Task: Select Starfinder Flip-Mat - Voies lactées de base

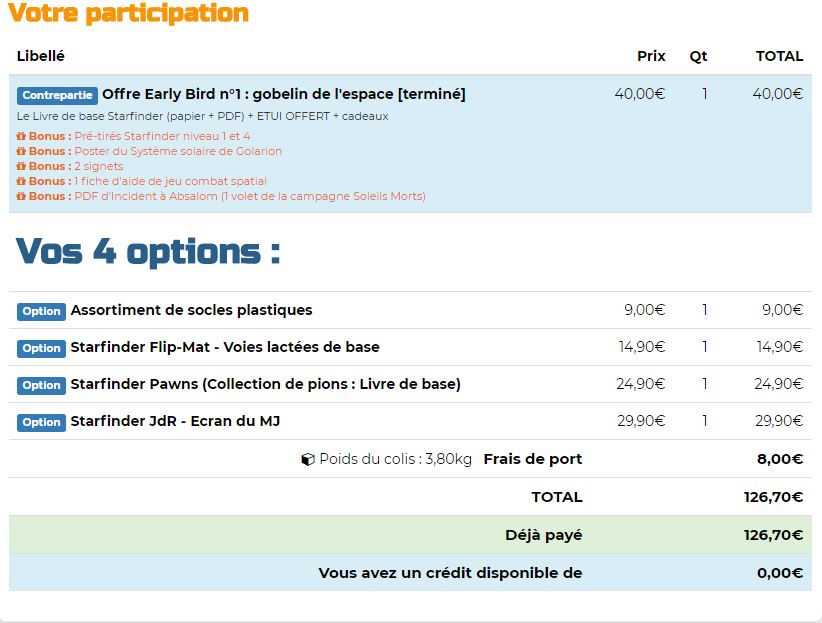Action: 225,347
